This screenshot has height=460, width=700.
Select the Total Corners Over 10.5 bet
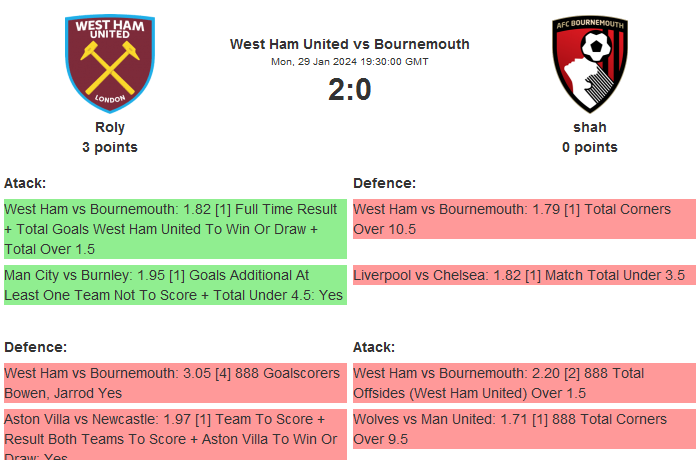(x=523, y=219)
